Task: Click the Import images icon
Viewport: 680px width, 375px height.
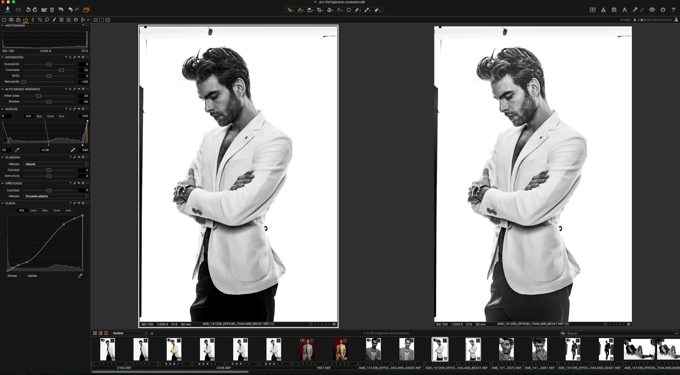Action: click(7, 10)
